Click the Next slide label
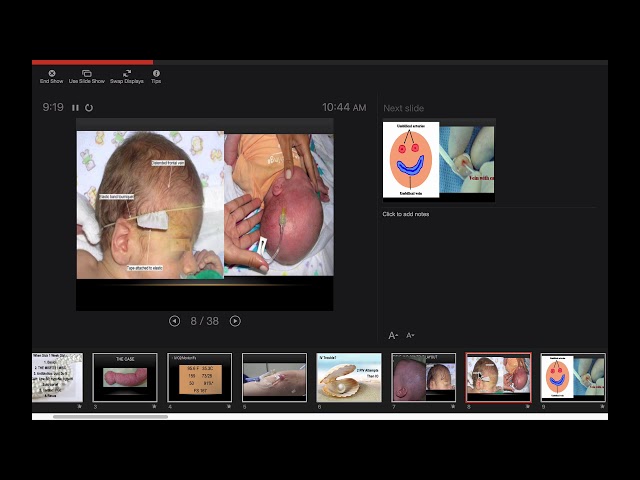Image resolution: width=640 pixels, height=480 pixels. tap(403, 108)
